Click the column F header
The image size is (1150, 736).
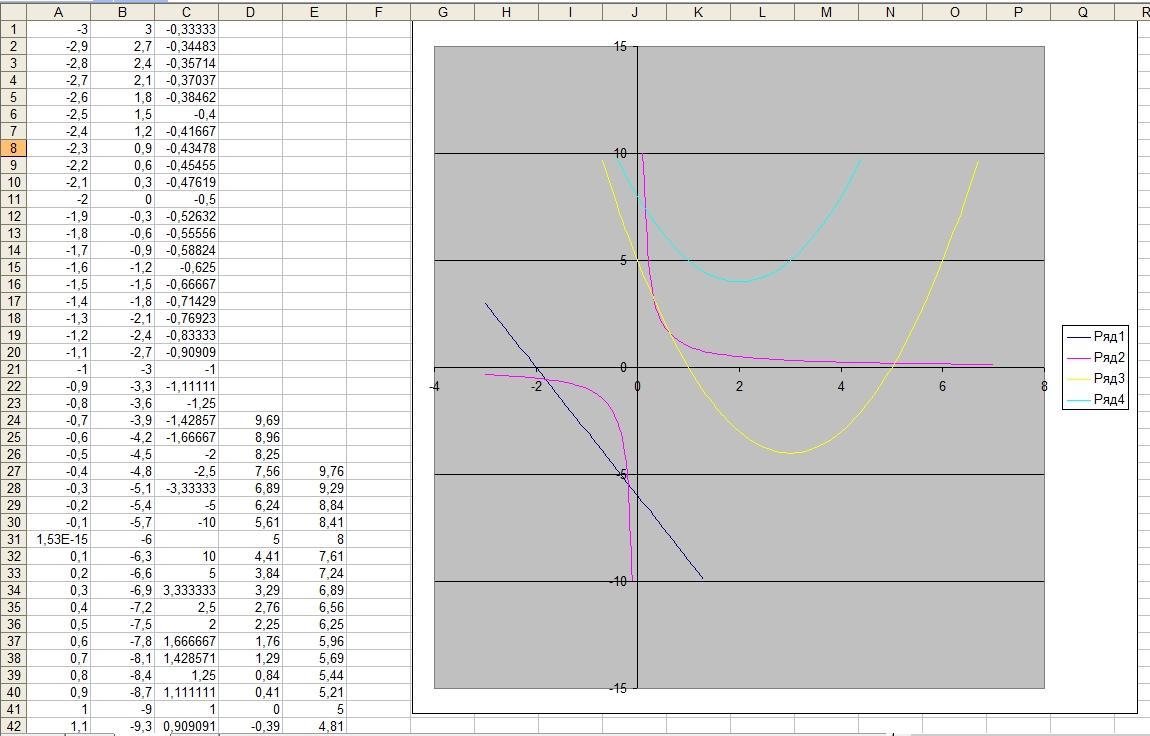pyautogui.click(x=378, y=11)
